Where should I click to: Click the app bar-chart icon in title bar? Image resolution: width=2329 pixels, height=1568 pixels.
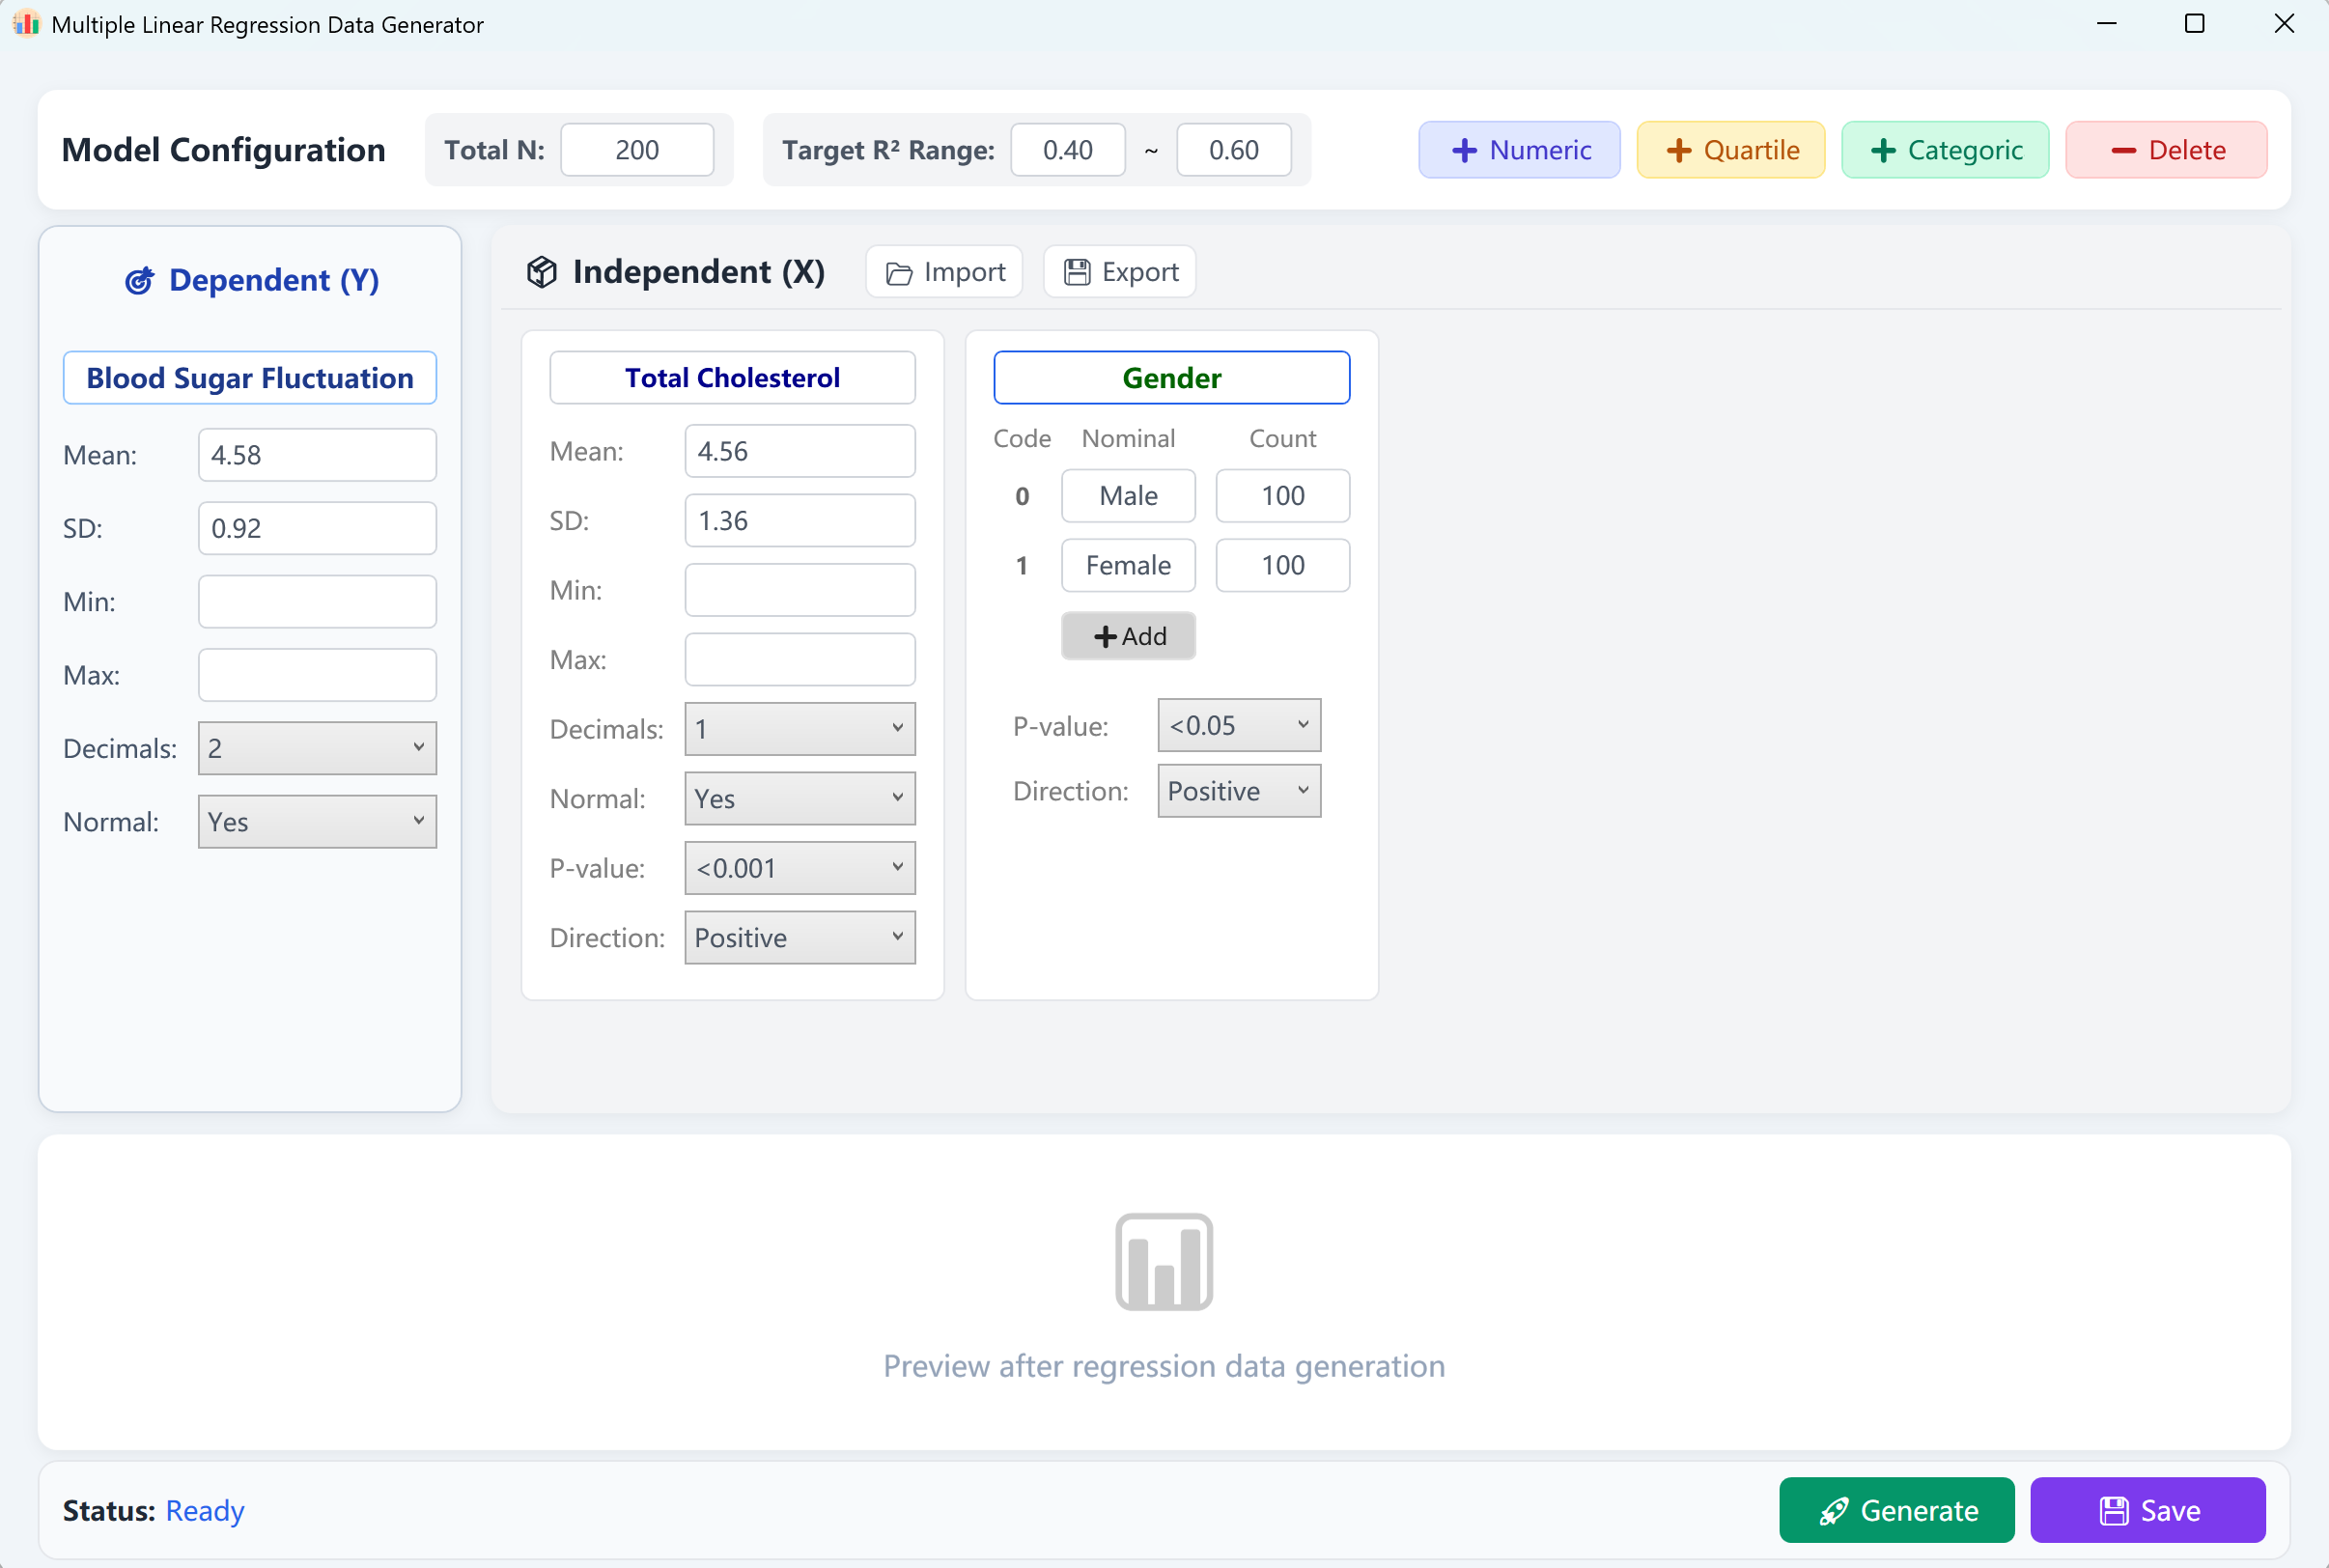(26, 23)
